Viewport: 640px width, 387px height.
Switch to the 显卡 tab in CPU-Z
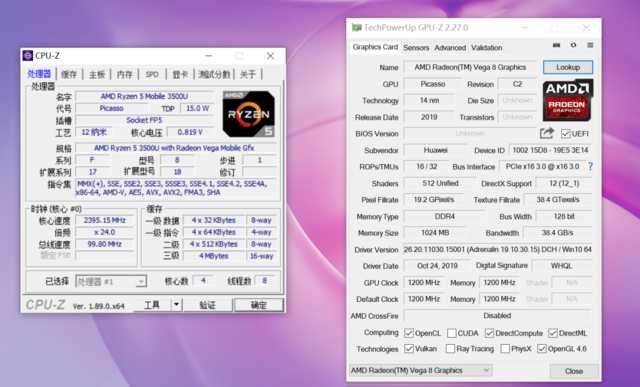point(180,74)
